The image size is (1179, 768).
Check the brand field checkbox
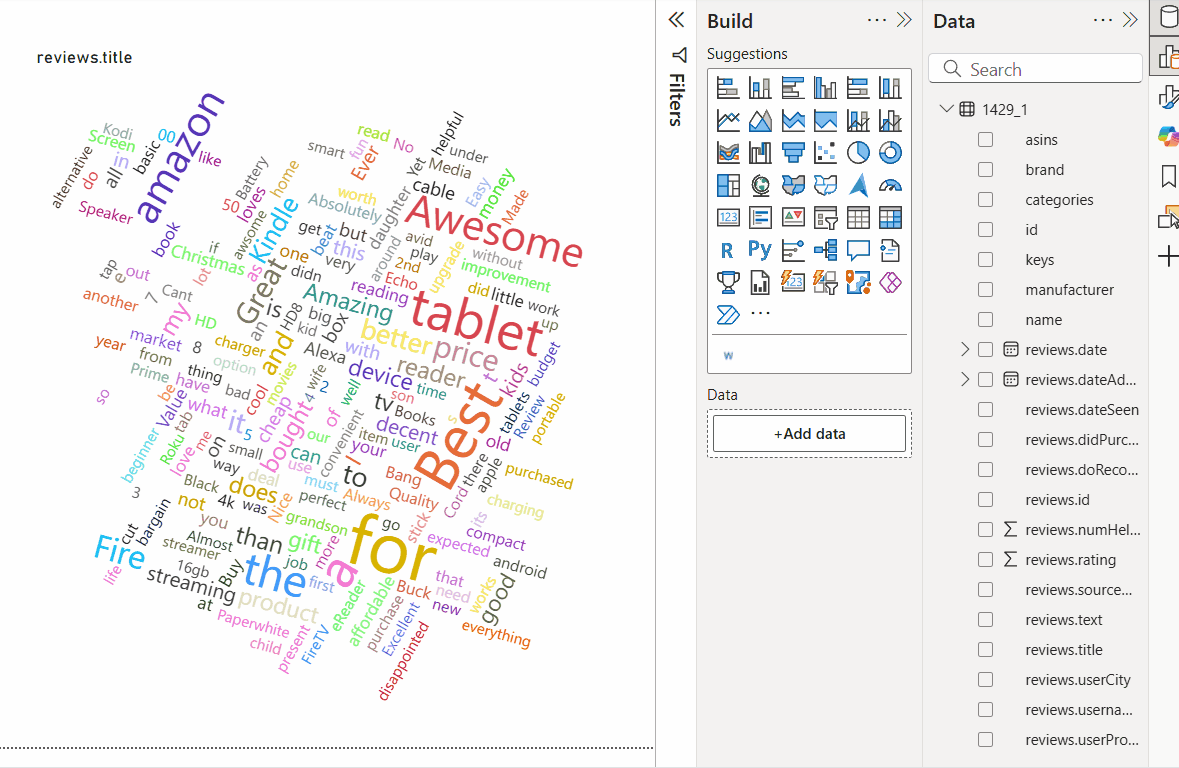pos(985,170)
